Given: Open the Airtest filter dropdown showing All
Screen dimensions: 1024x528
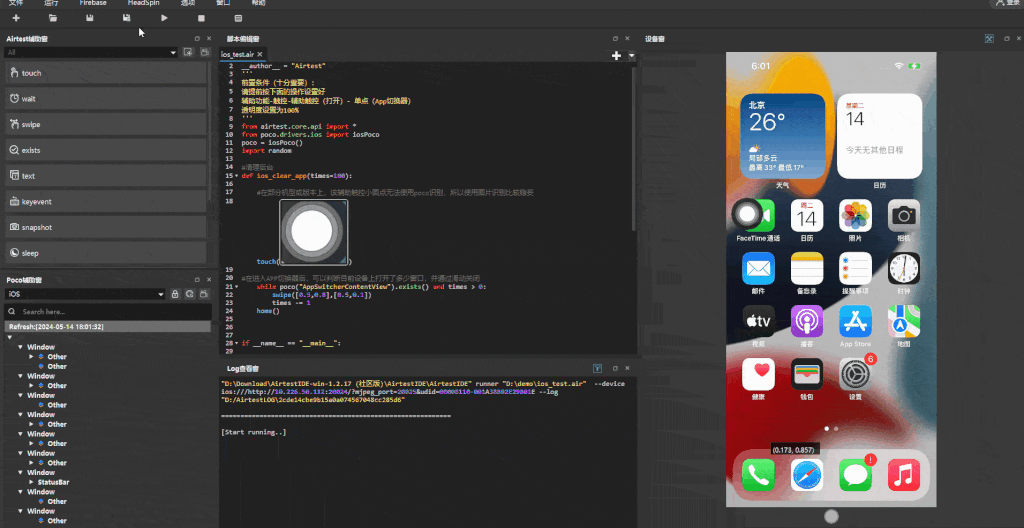Looking at the screenshot, I should (91, 52).
